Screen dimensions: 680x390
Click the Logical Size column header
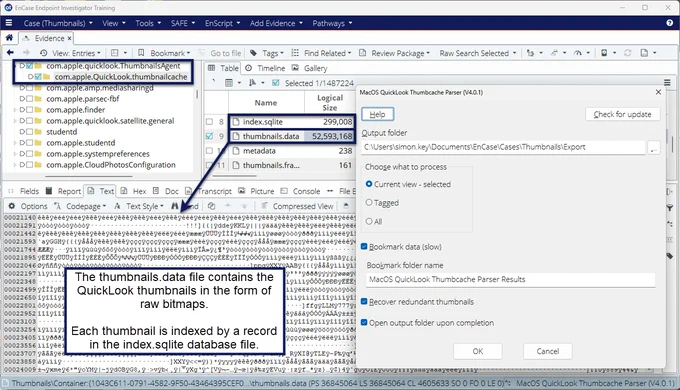pos(330,103)
